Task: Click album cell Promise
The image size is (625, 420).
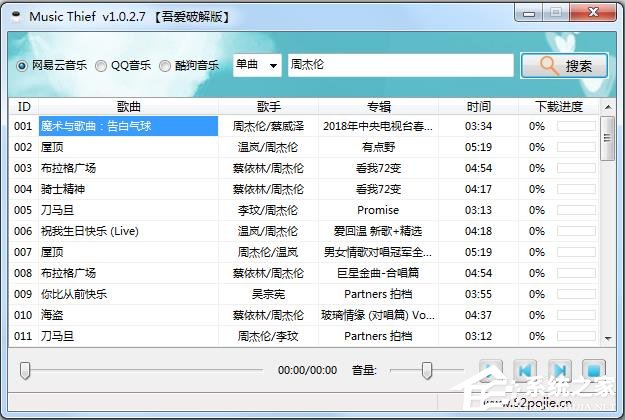Action: click(x=378, y=210)
